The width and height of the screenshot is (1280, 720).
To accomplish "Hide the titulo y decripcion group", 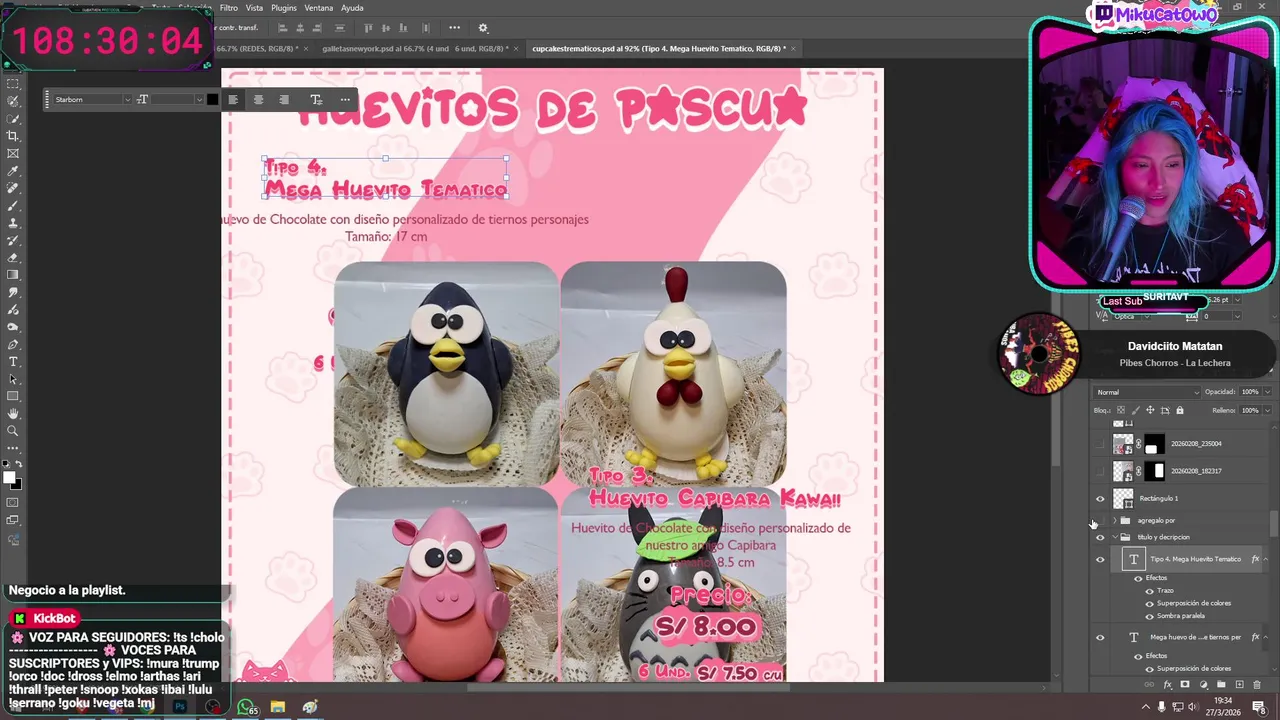I will 1100,537.
